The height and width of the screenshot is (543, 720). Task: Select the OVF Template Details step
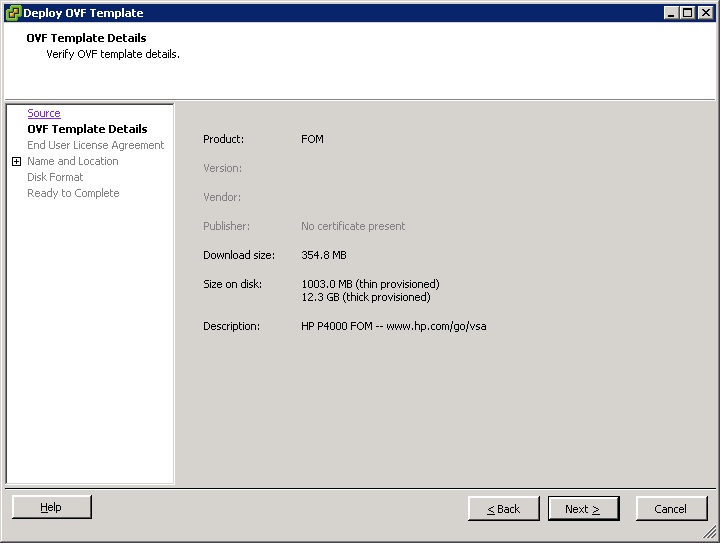pyautogui.click(x=87, y=129)
